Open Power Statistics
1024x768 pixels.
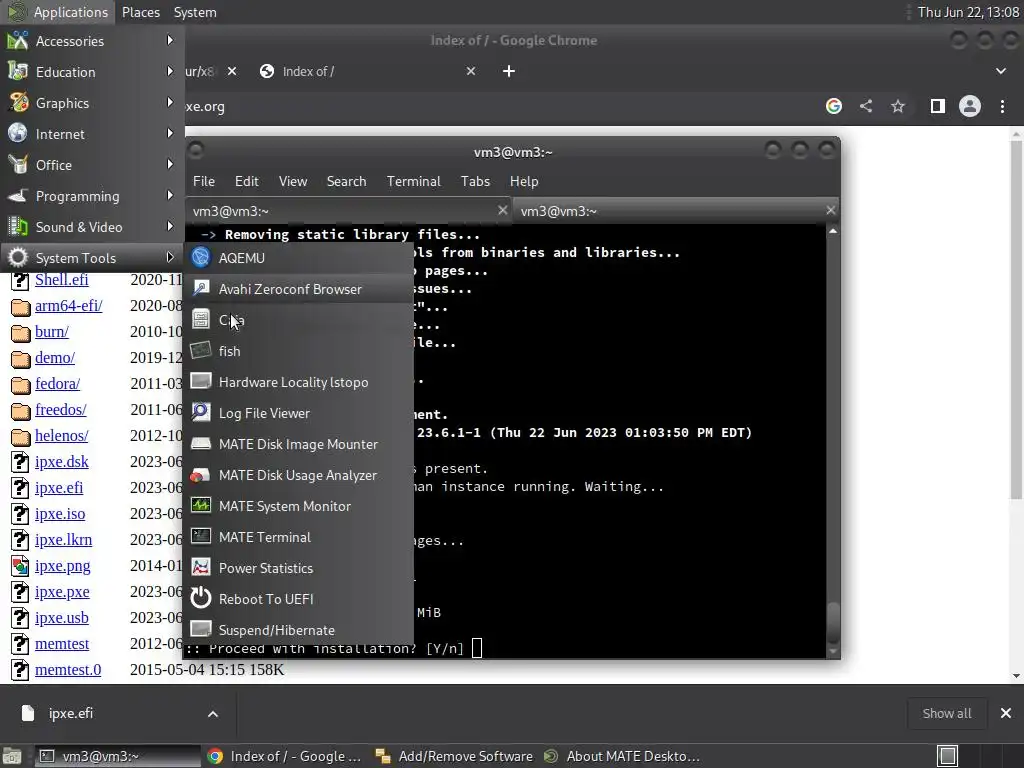click(x=298, y=568)
